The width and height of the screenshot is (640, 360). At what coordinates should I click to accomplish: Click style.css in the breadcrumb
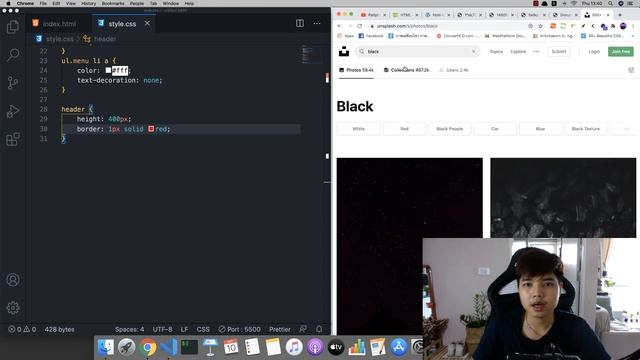tap(60, 39)
